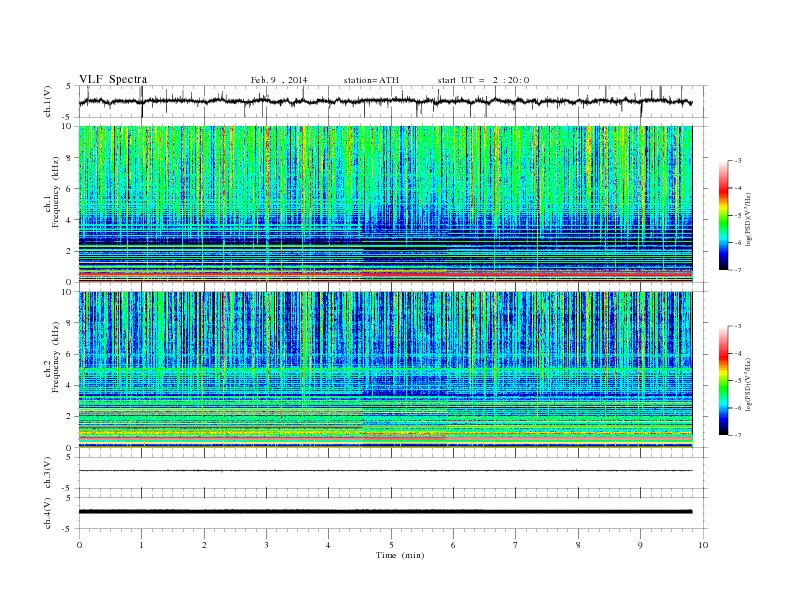
Task: Click time axis tick label "4"
Action: (x=328, y=545)
